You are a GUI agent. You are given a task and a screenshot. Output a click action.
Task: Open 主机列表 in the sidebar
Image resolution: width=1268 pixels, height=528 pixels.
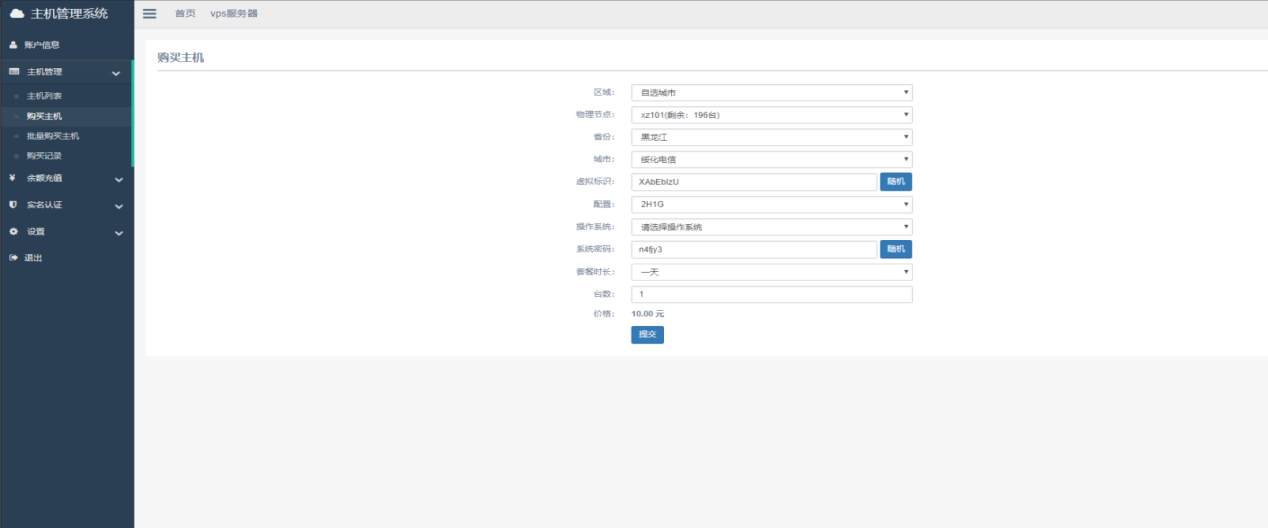[x=44, y=96]
